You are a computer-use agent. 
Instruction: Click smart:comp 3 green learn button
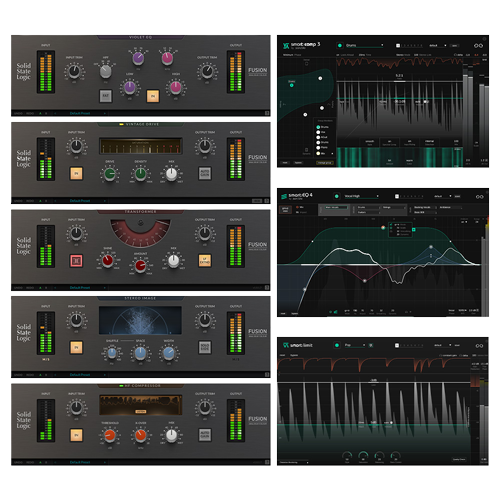[340, 45]
